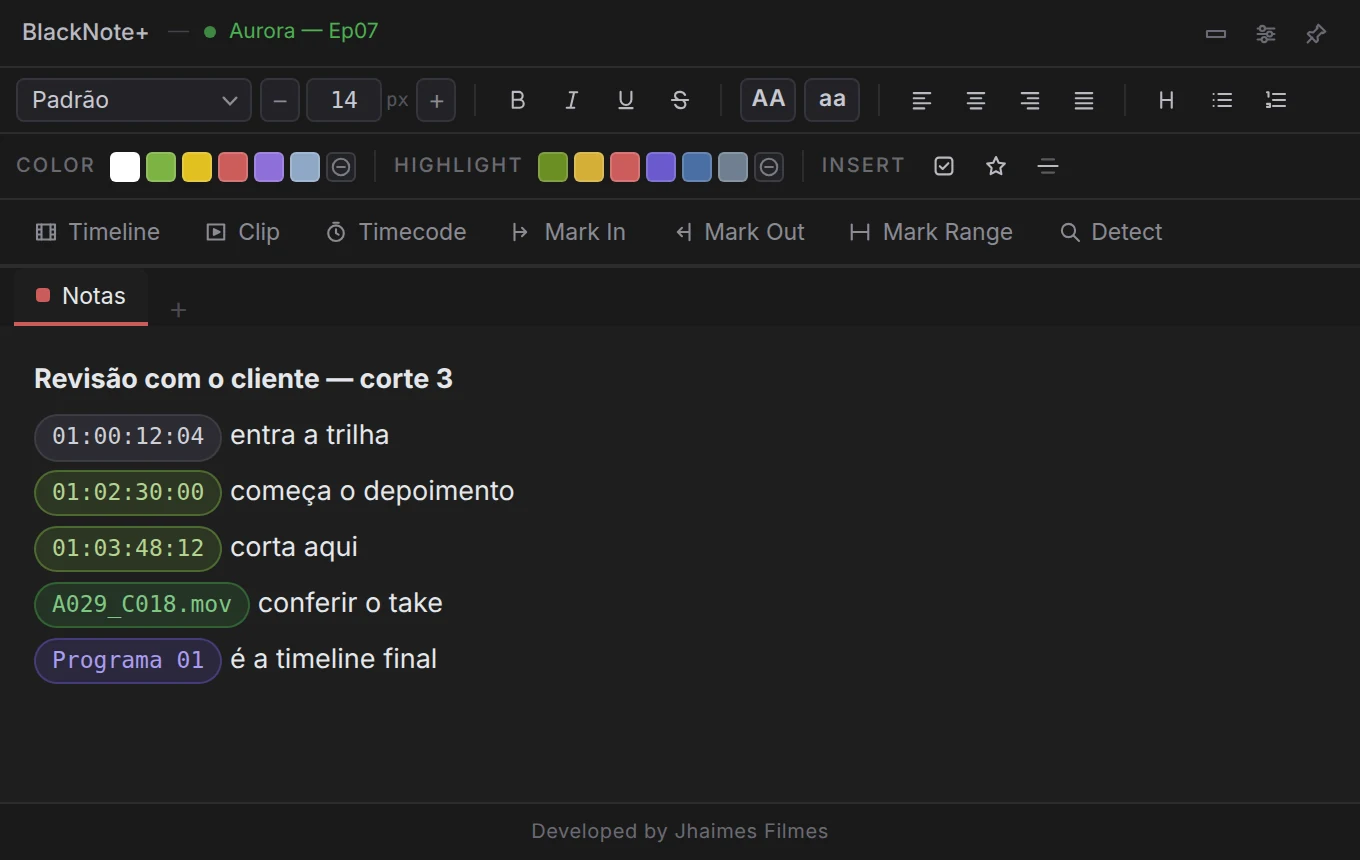1360x860 pixels.
Task: Apply the yellow highlight swatch
Action: pyautogui.click(x=589, y=167)
